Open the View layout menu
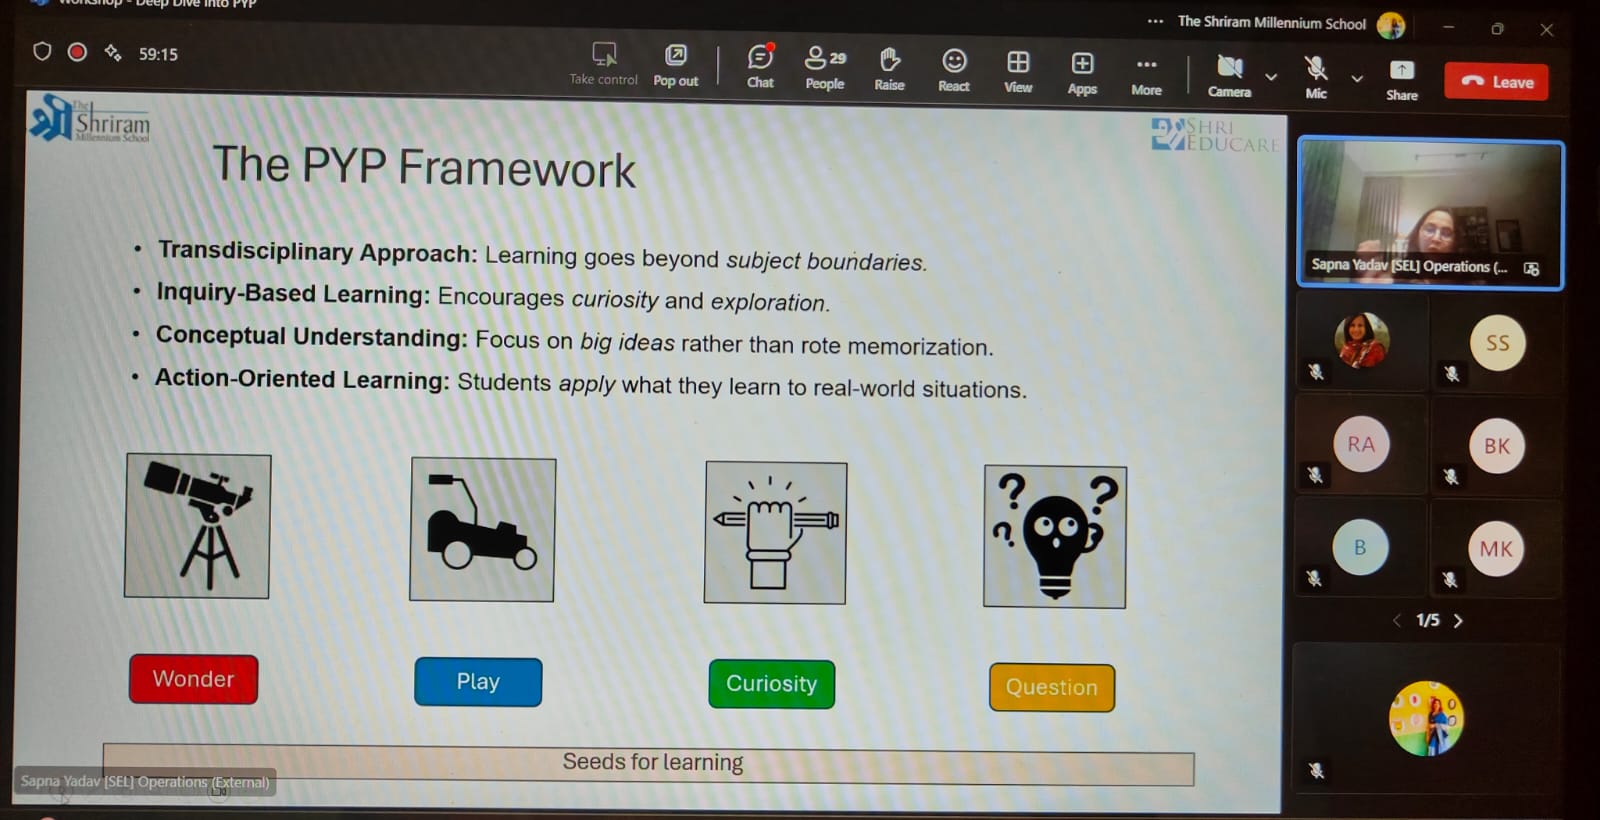Viewport: 1600px width, 820px height. [x=1018, y=70]
